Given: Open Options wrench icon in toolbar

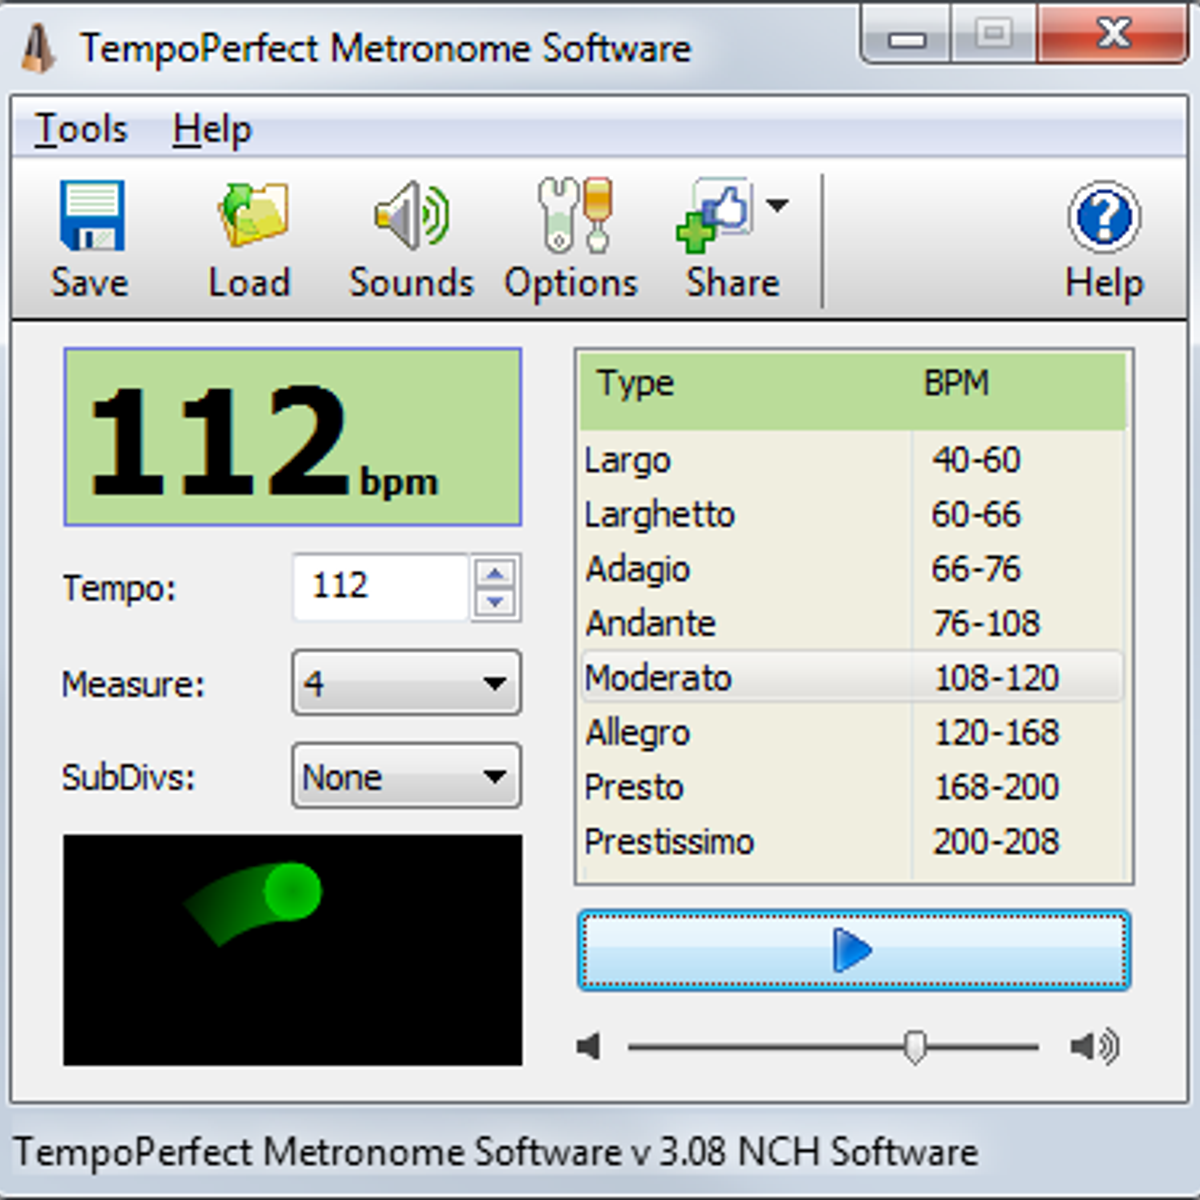Looking at the screenshot, I should (x=573, y=215).
